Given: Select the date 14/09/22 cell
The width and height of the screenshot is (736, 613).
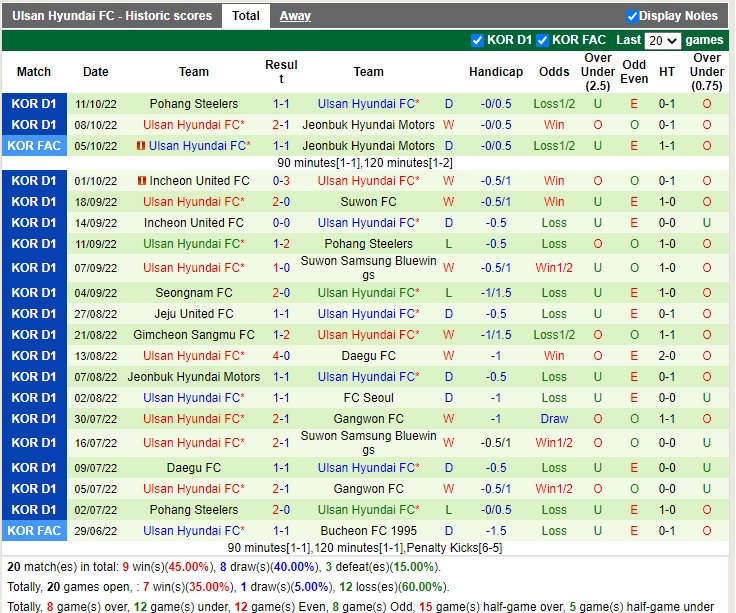Looking at the screenshot, I should point(96,223).
